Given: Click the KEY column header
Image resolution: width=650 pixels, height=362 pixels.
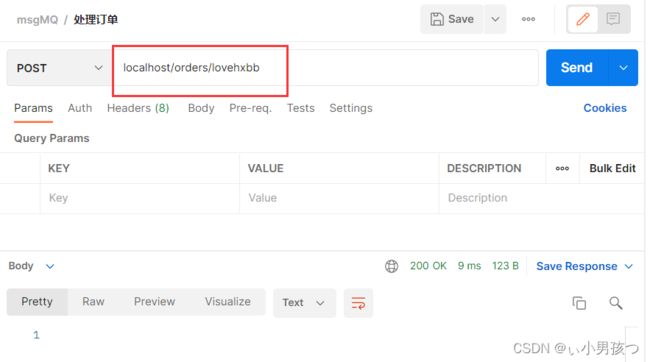Looking at the screenshot, I should (x=59, y=168).
